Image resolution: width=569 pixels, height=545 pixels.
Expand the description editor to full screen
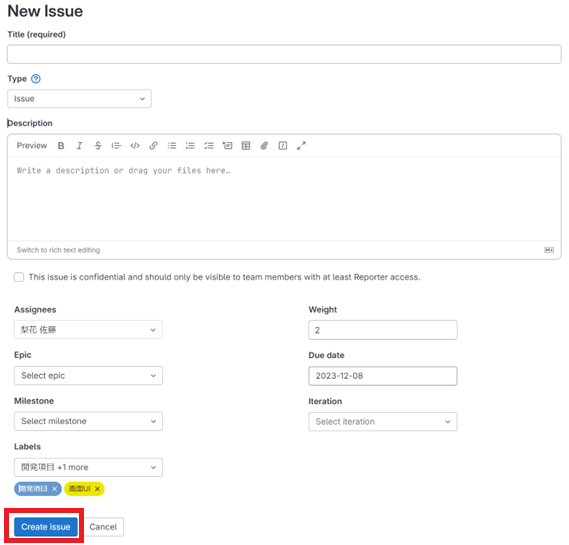pos(301,146)
